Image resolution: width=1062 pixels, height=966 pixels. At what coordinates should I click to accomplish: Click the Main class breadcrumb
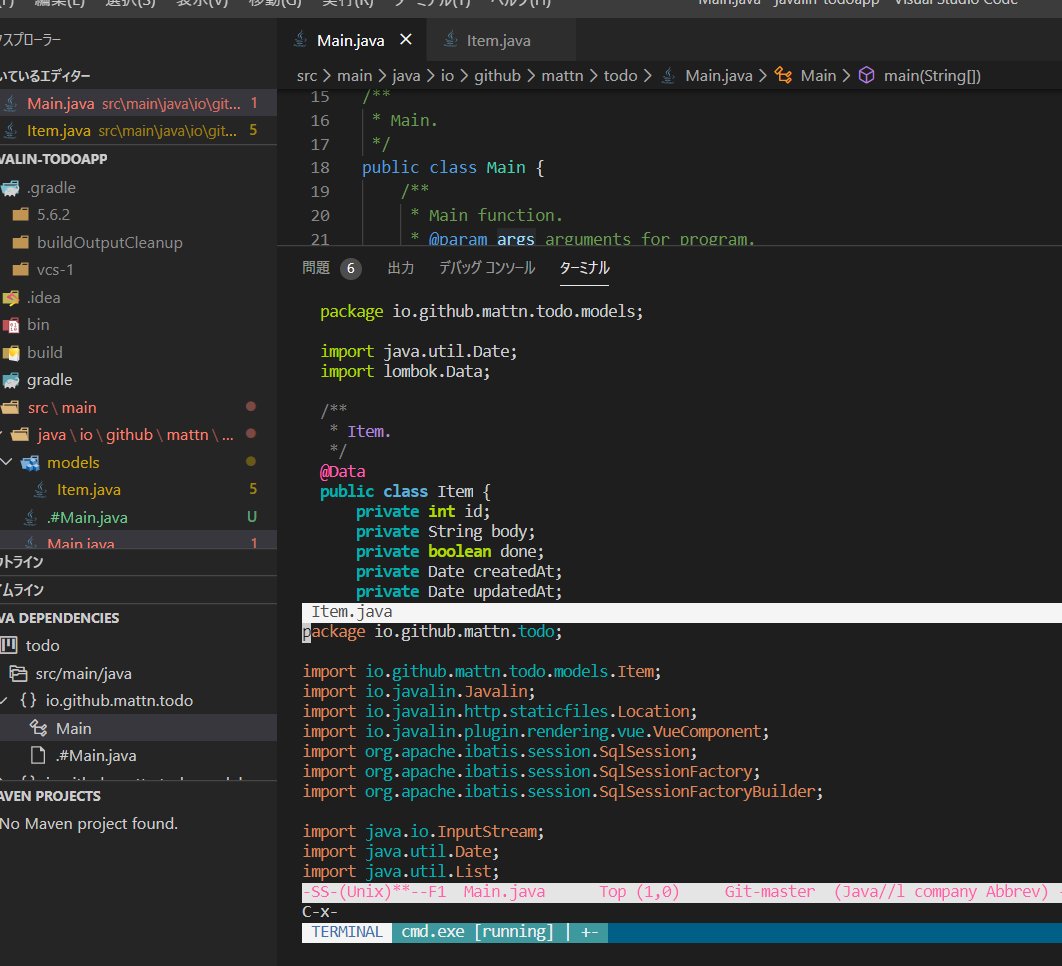click(818, 75)
